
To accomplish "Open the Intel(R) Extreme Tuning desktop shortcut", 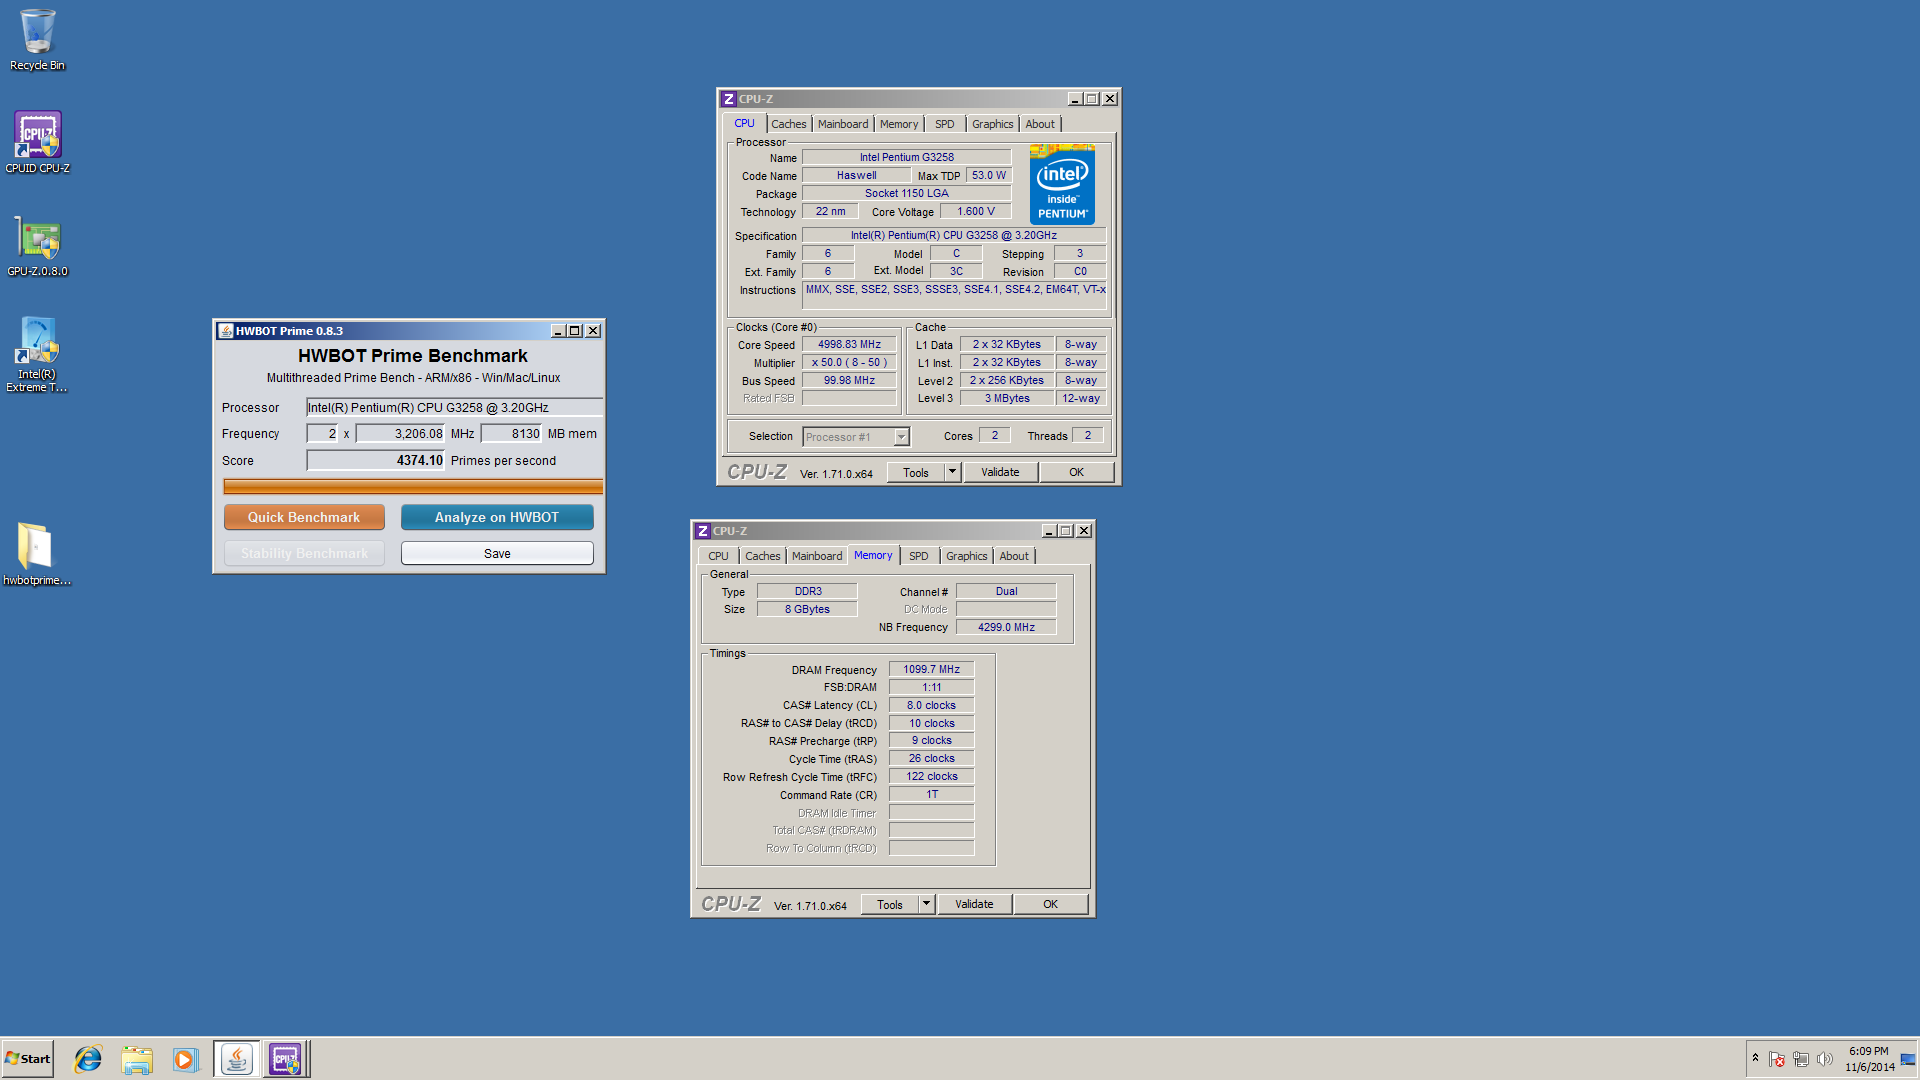I will pyautogui.click(x=37, y=354).
